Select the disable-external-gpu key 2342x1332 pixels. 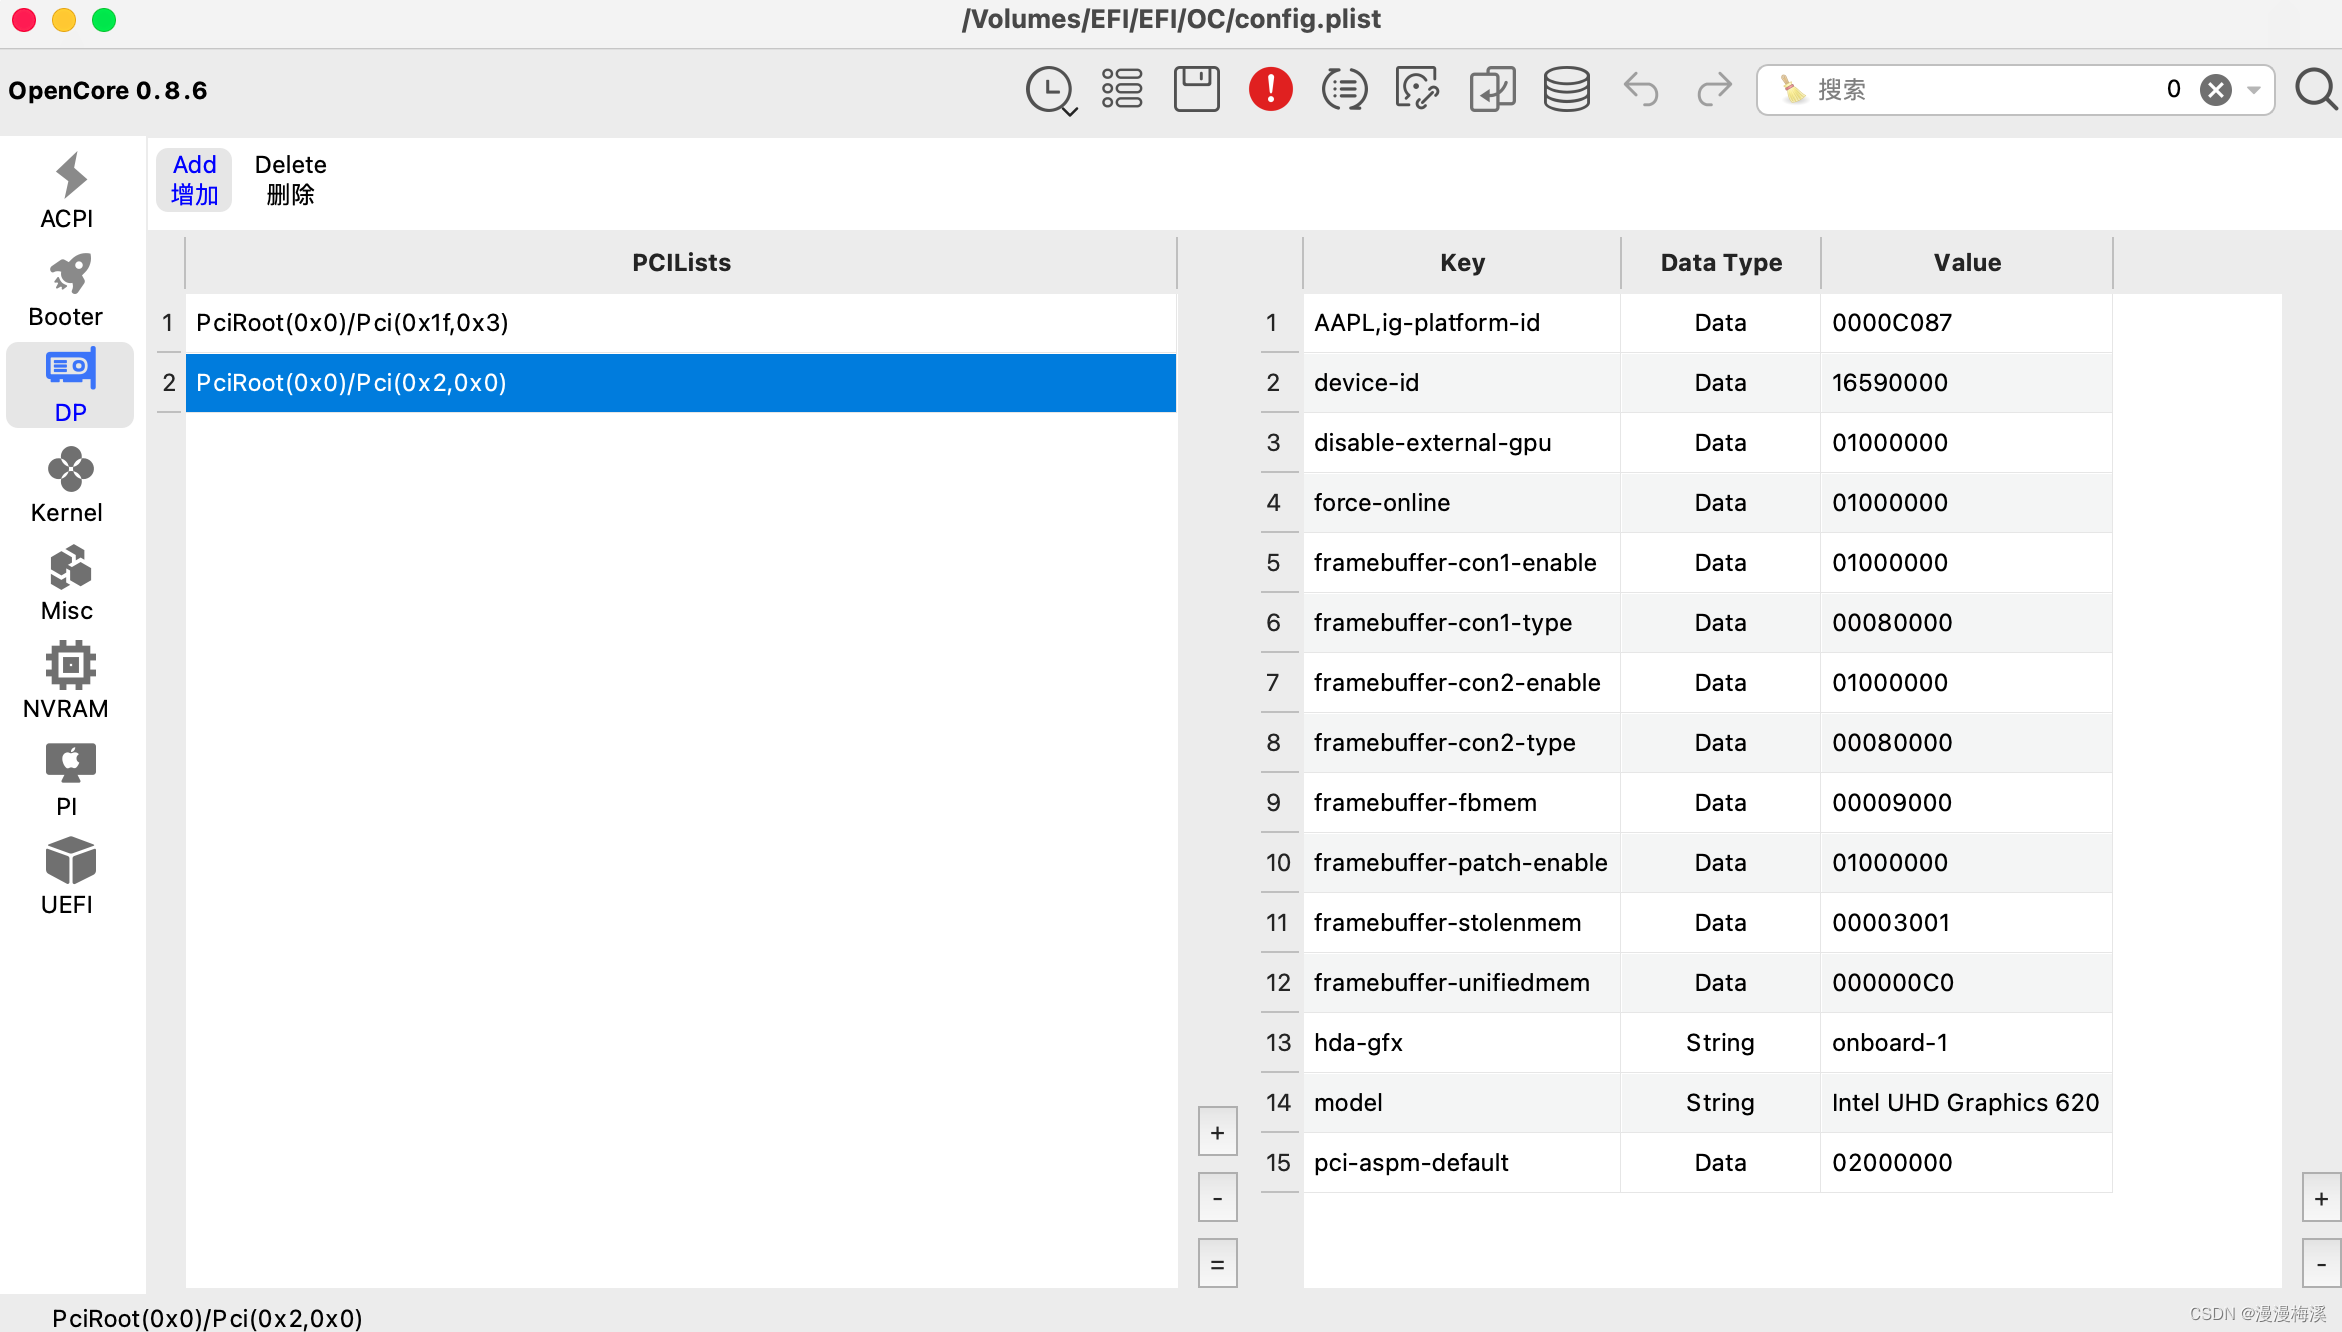pos(1462,443)
